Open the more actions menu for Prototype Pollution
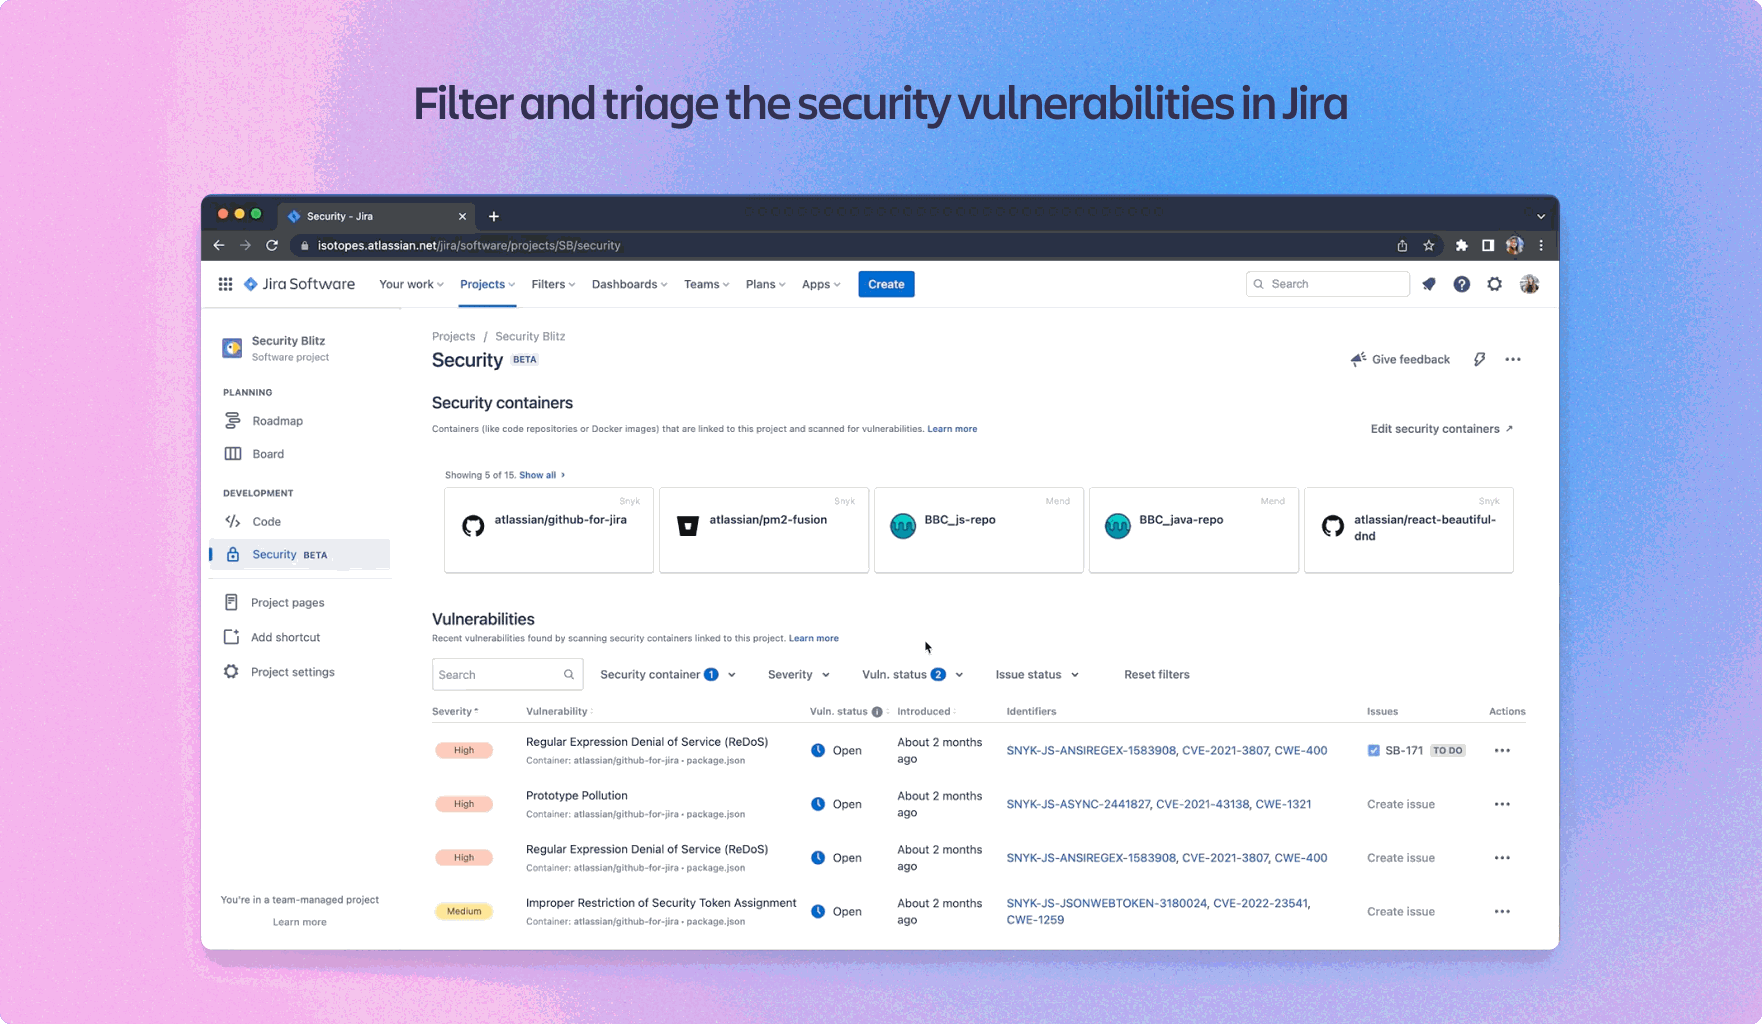 point(1501,804)
